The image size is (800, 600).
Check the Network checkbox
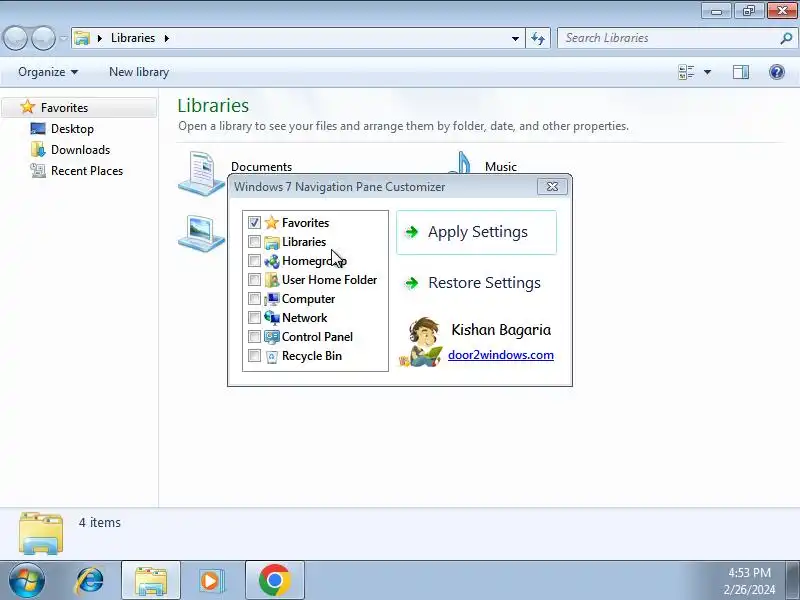pyautogui.click(x=254, y=317)
